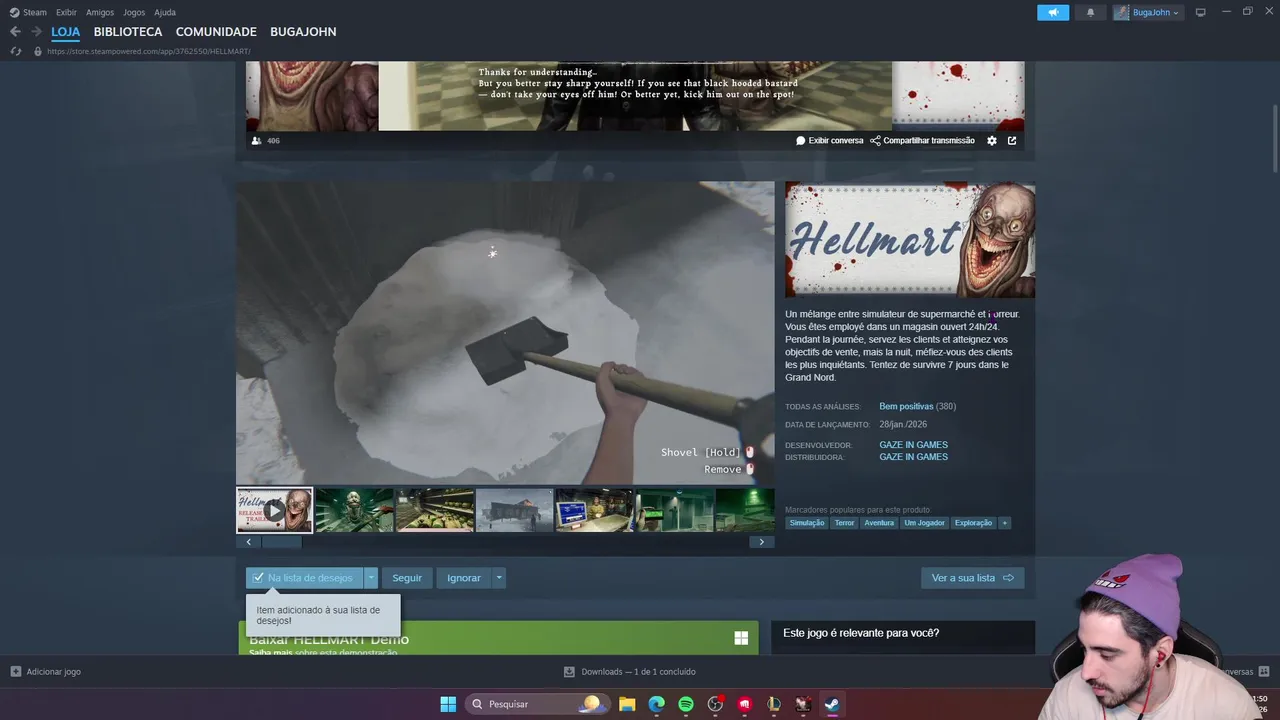Open Steam announcements megaphone button
The height and width of the screenshot is (720, 1280).
tap(1053, 12)
